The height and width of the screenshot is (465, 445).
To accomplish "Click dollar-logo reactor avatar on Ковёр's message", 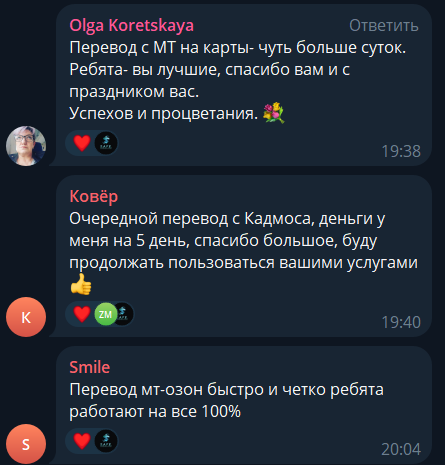I will point(124,314).
